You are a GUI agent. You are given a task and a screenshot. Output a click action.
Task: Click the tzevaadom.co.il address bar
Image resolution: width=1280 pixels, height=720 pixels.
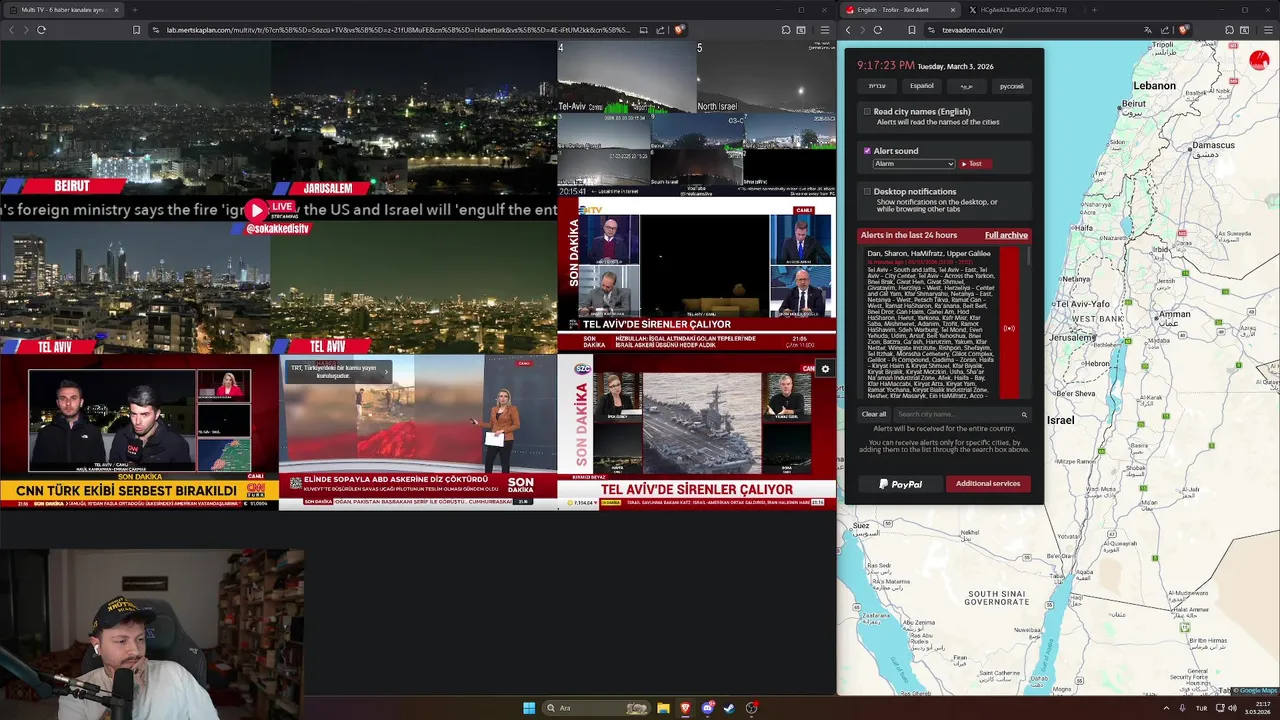click(x=972, y=30)
